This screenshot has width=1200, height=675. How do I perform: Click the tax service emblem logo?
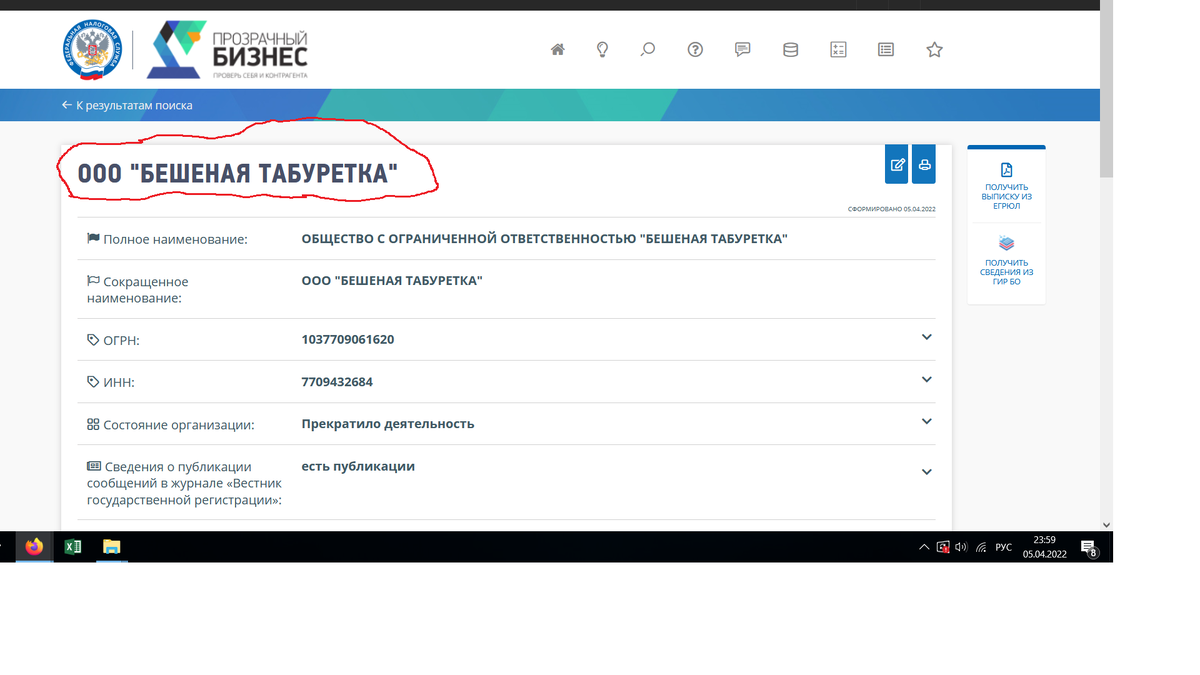(x=91, y=50)
